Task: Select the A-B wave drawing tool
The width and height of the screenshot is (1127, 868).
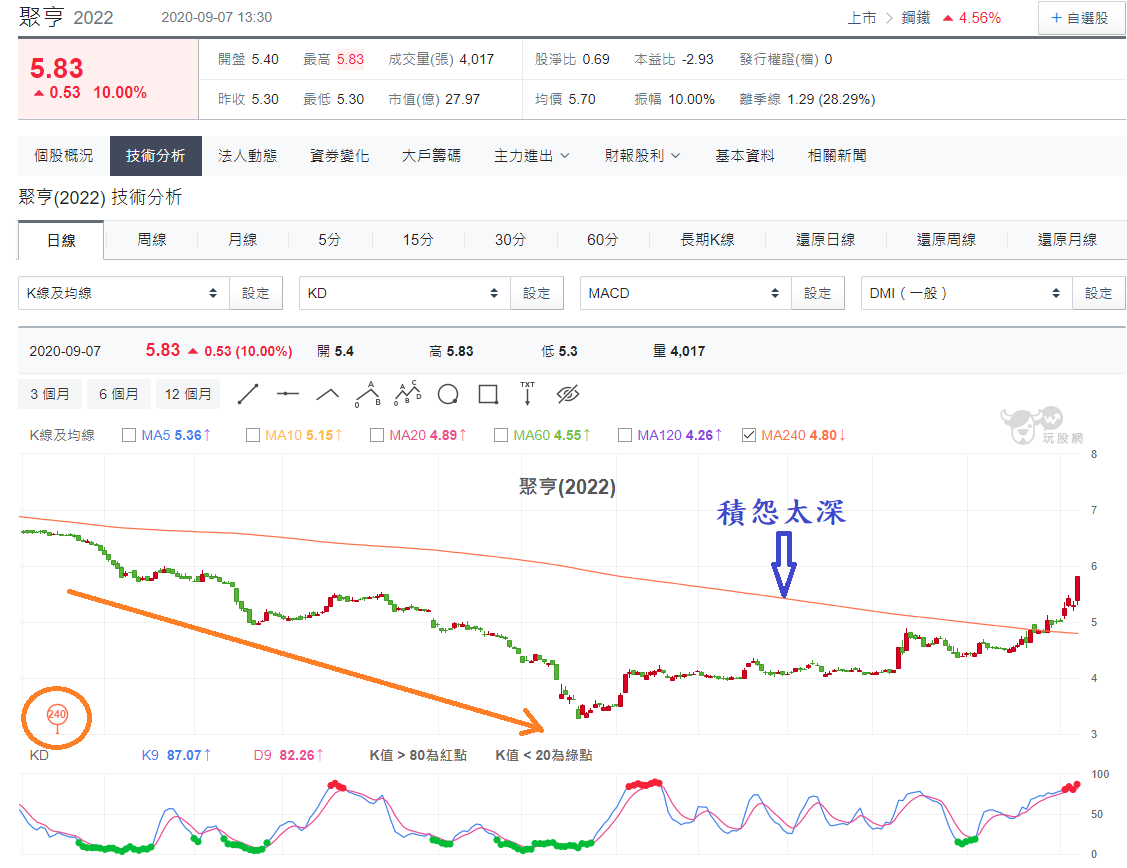Action: pos(368,394)
